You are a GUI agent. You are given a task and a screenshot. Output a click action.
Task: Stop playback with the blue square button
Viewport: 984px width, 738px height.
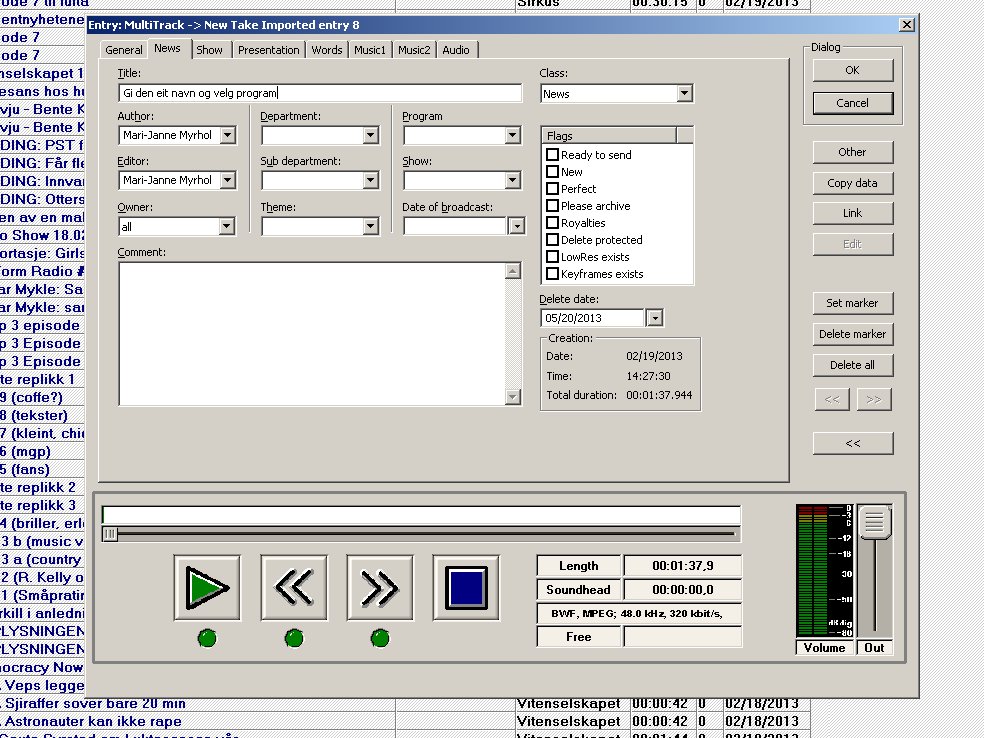coord(466,587)
